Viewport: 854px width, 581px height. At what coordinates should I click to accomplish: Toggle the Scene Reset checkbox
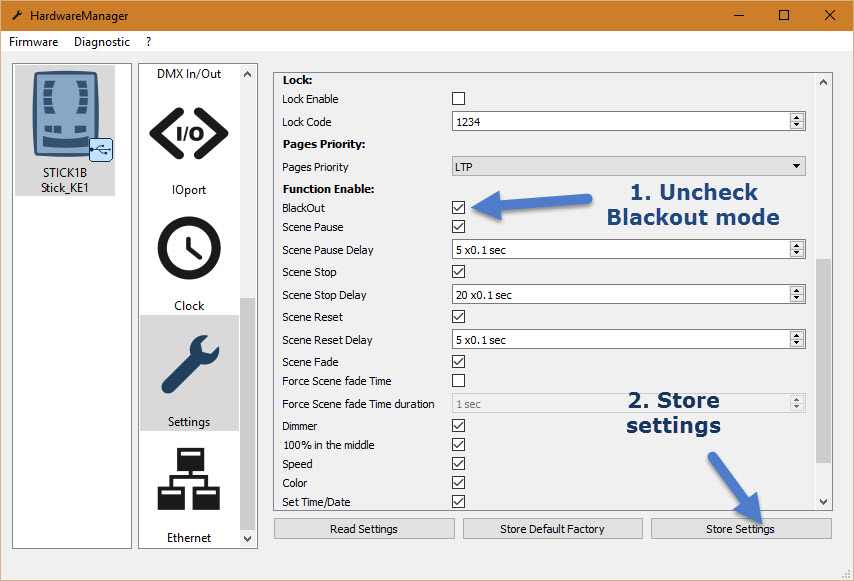click(459, 316)
